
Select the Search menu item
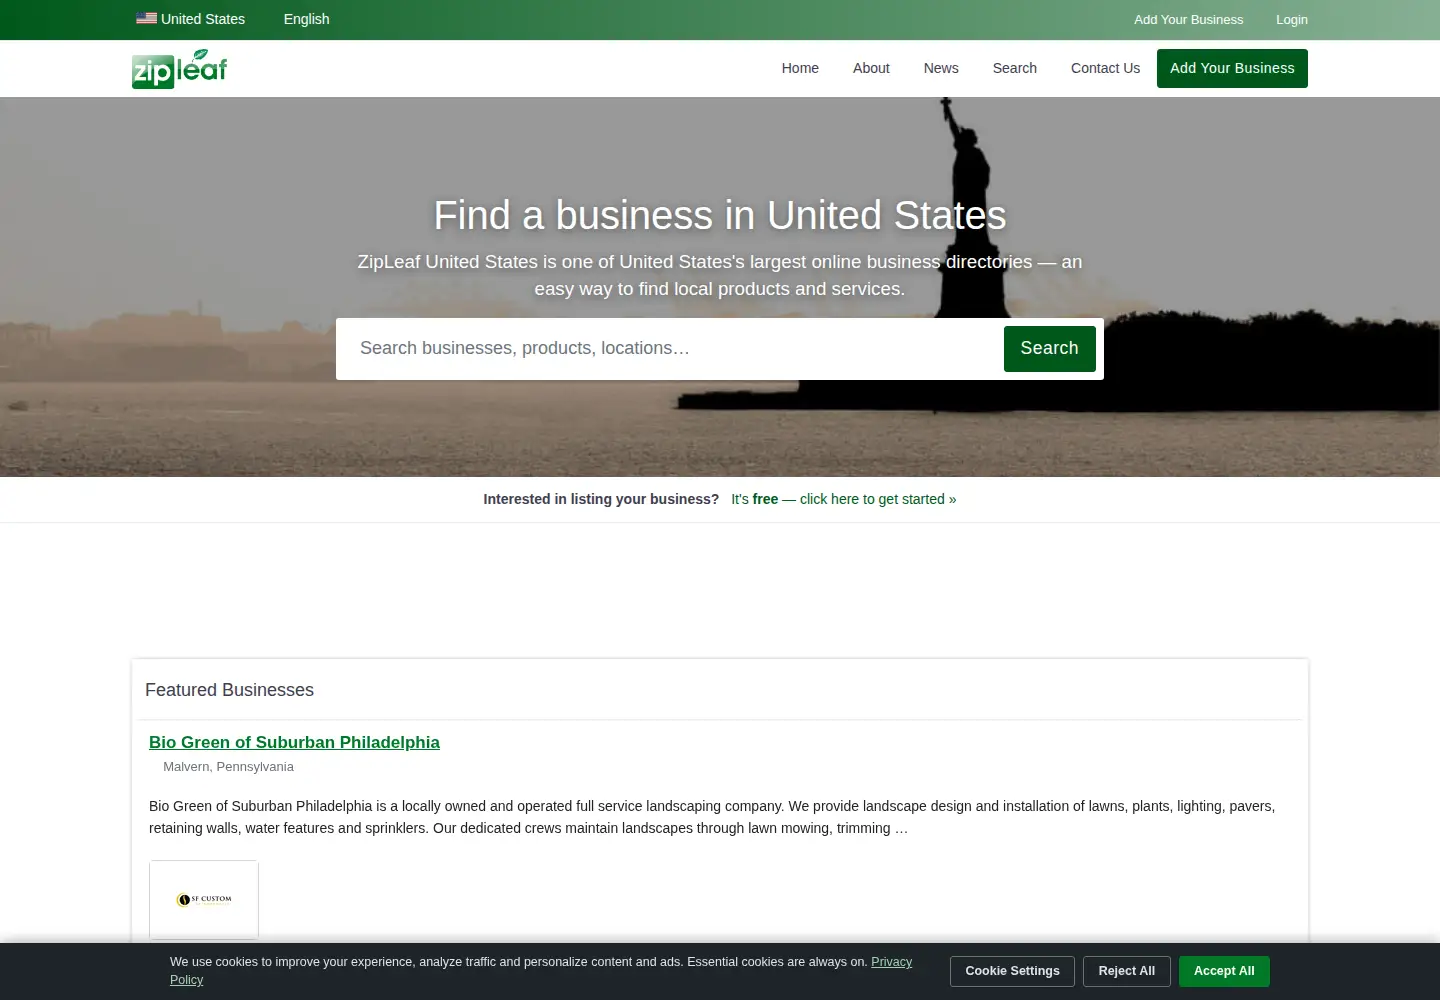(x=1014, y=68)
